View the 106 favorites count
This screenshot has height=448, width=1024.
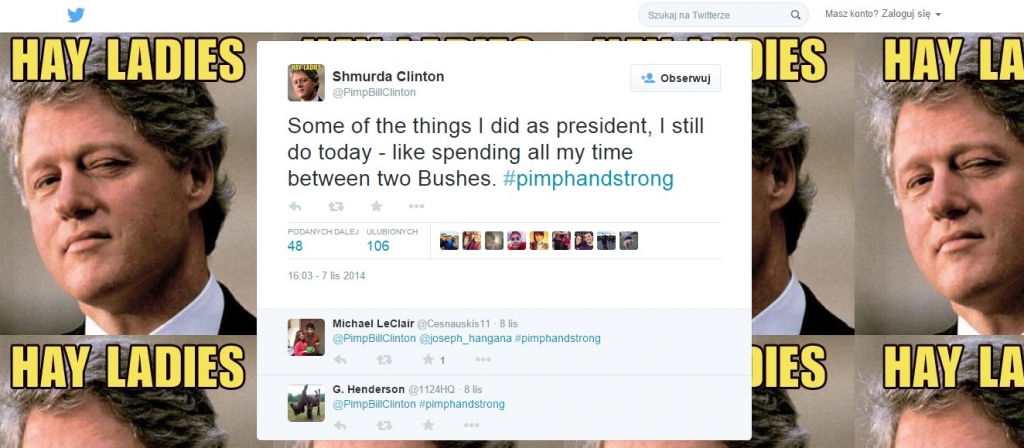click(x=378, y=246)
